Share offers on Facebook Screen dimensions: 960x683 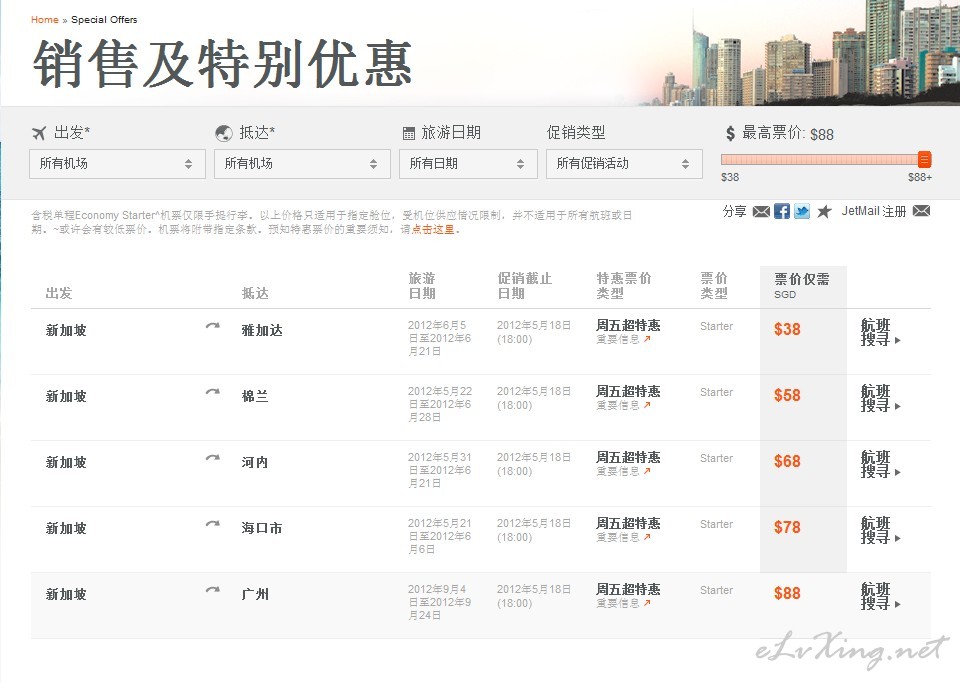pyautogui.click(x=782, y=212)
